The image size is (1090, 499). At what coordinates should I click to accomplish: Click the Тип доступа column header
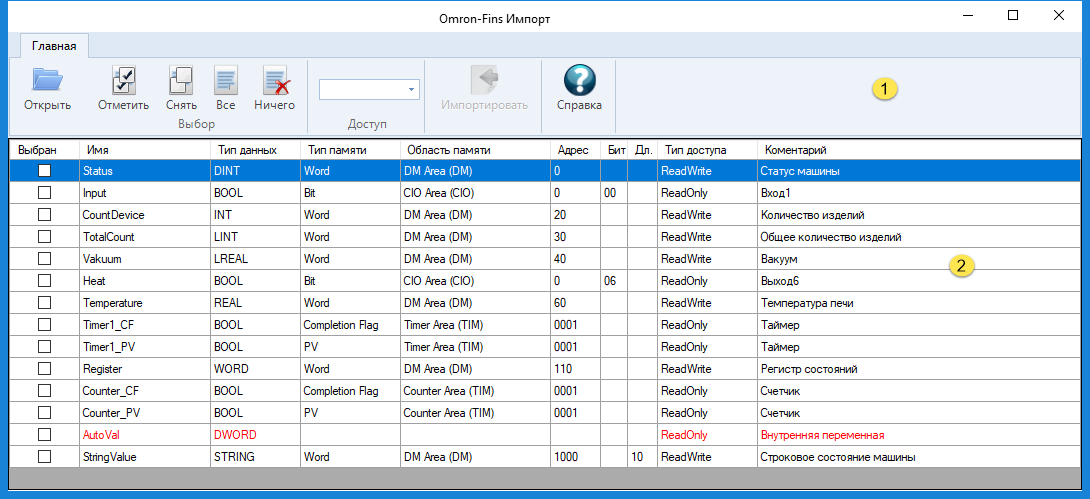click(x=708, y=149)
